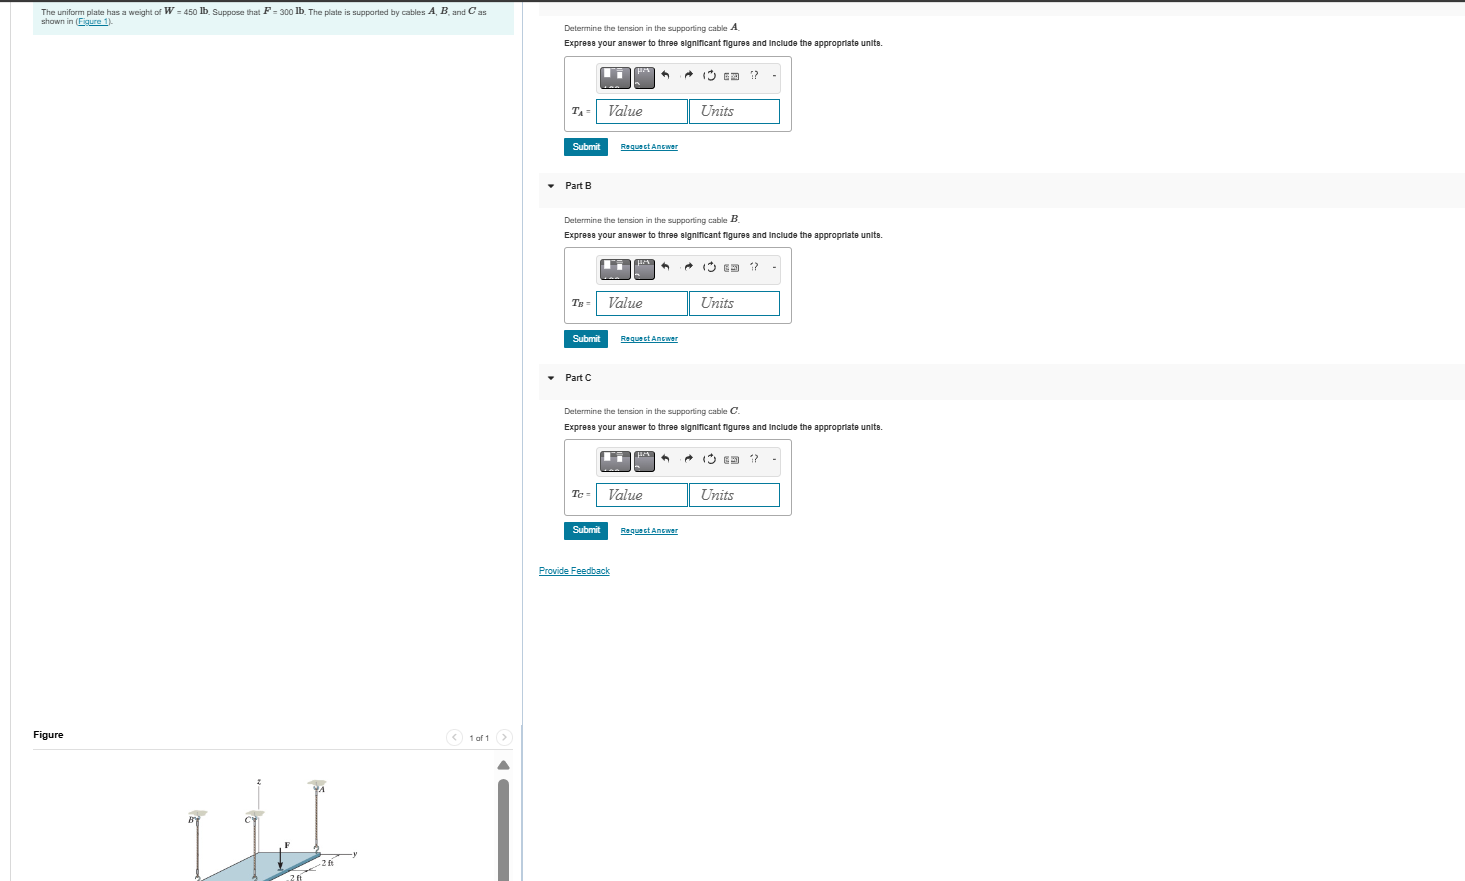1465x881 pixels.
Task: Redo in the TB answer toolbar
Action: (688, 267)
